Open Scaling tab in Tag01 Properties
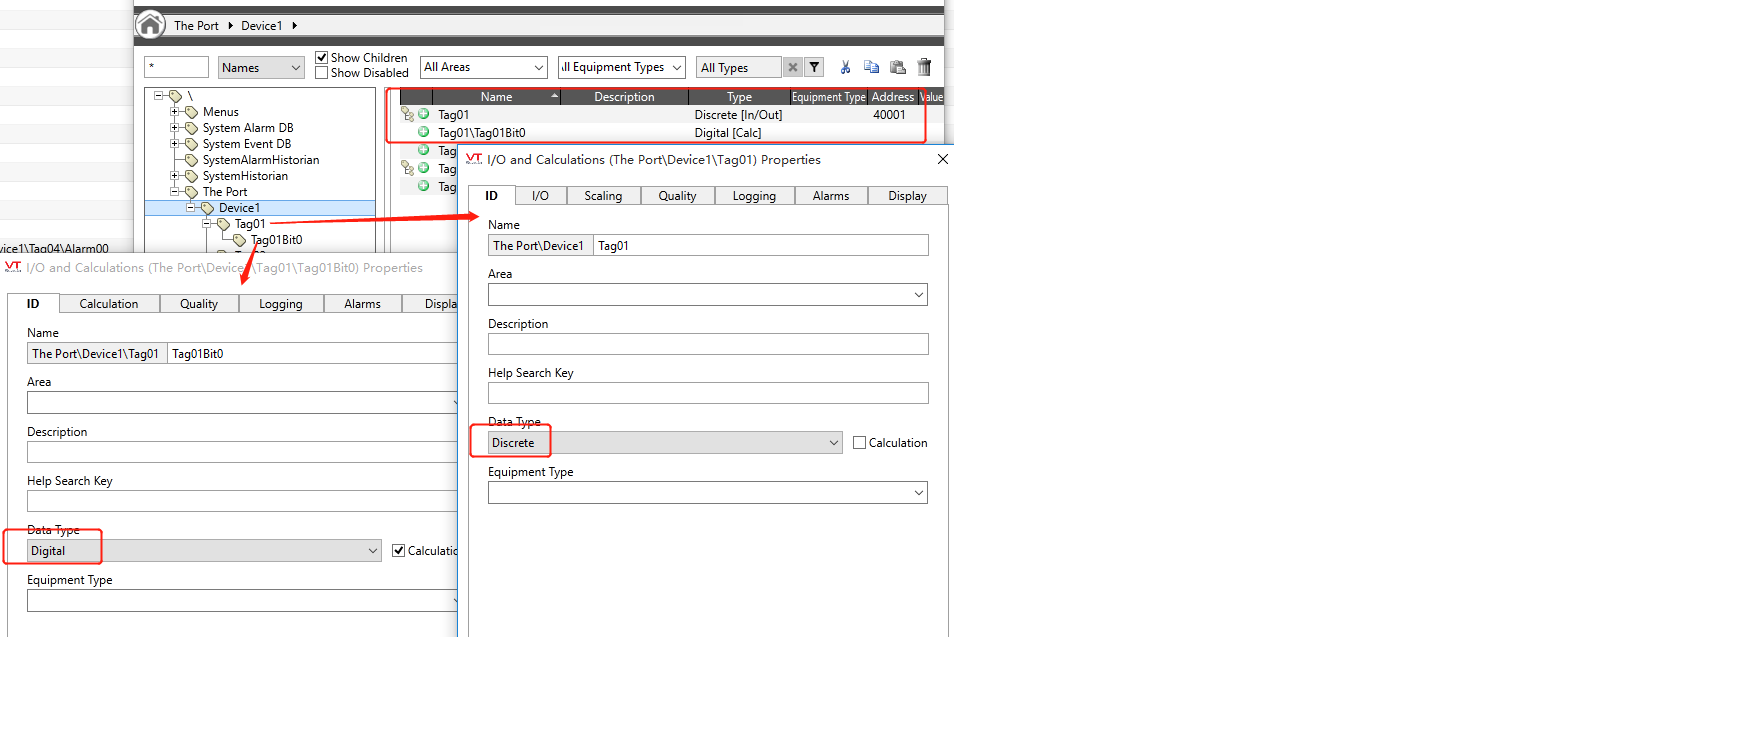 [603, 196]
